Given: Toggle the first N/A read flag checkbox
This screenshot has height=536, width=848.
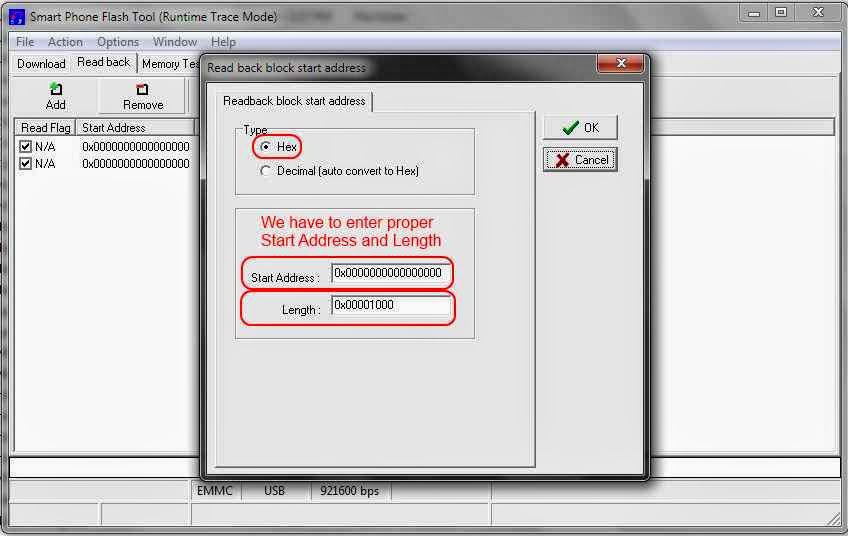Looking at the screenshot, I should [x=25, y=147].
